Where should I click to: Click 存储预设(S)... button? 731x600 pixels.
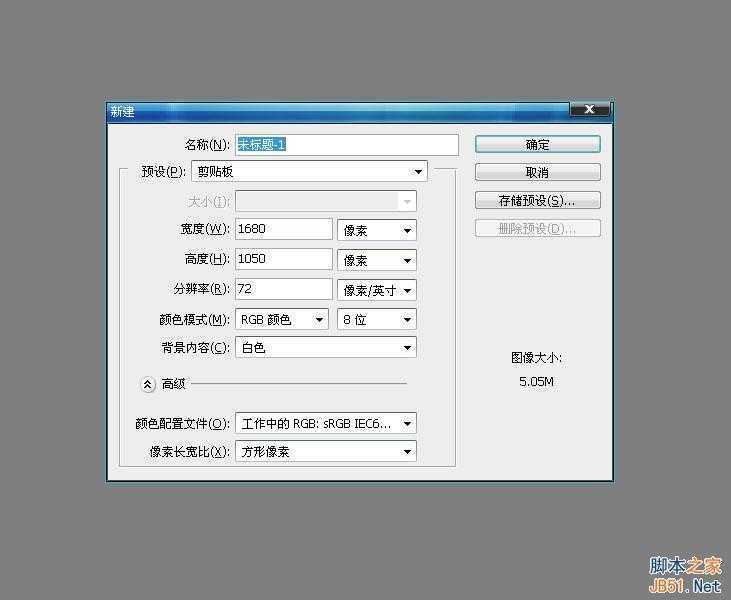(x=538, y=200)
